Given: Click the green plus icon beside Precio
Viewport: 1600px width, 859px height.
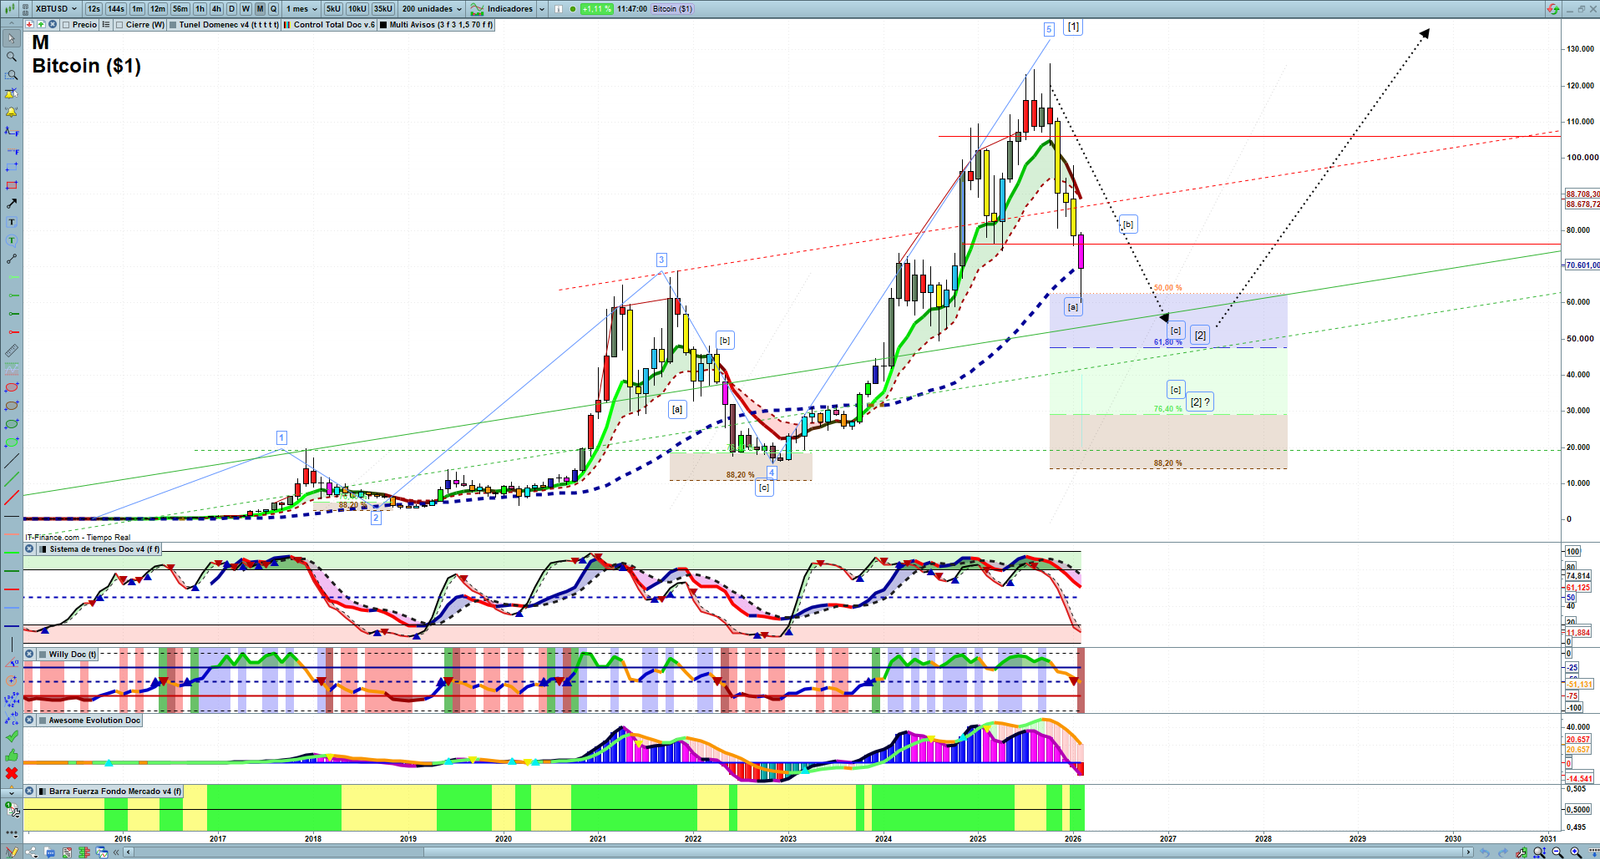Looking at the screenshot, I should (41, 25).
